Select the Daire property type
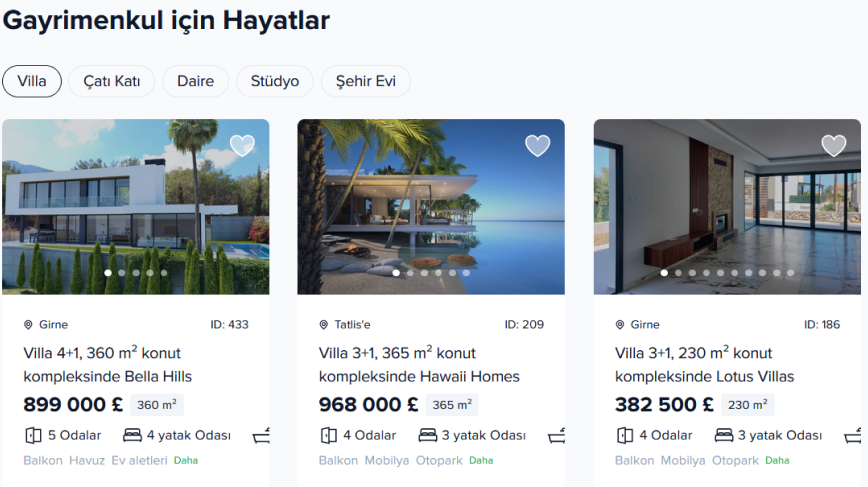The width and height of the screenshot is (868, 487). coord(195,81)
